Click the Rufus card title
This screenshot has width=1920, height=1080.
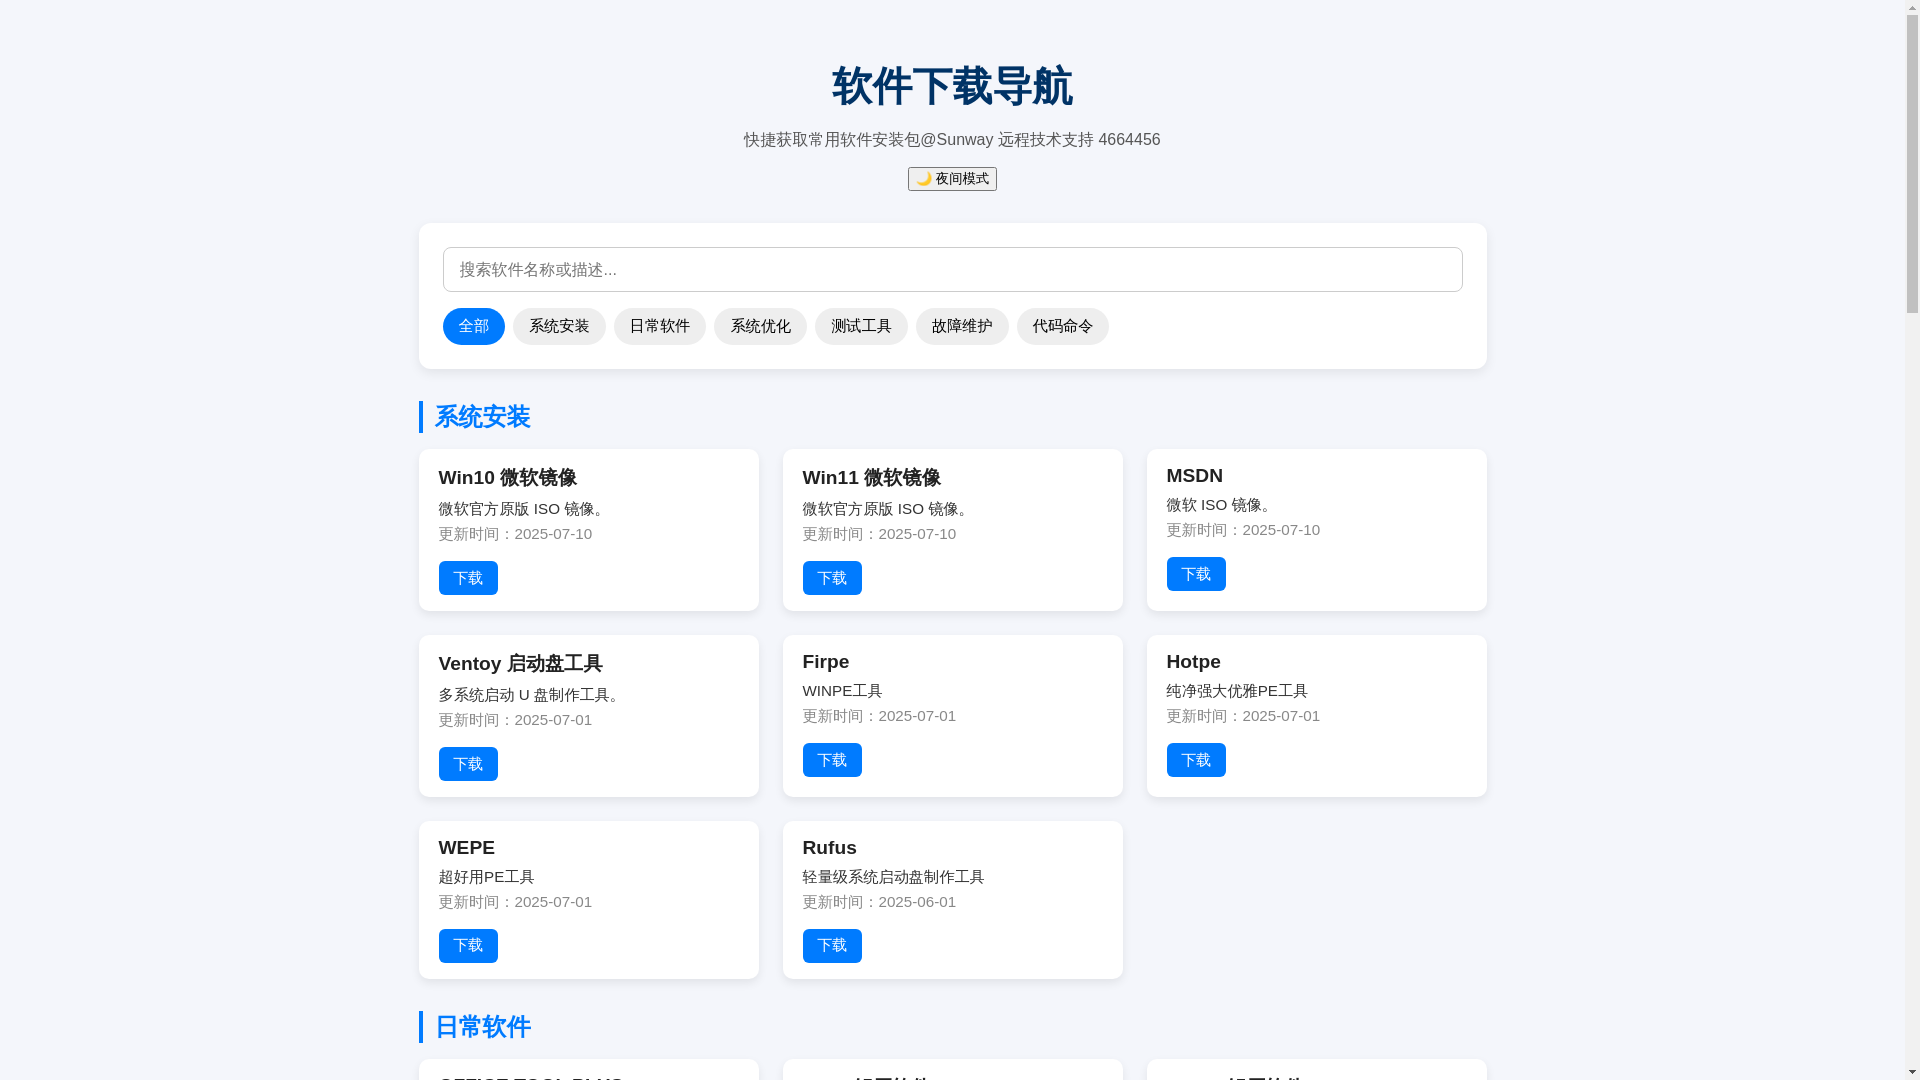pos(830,848)
